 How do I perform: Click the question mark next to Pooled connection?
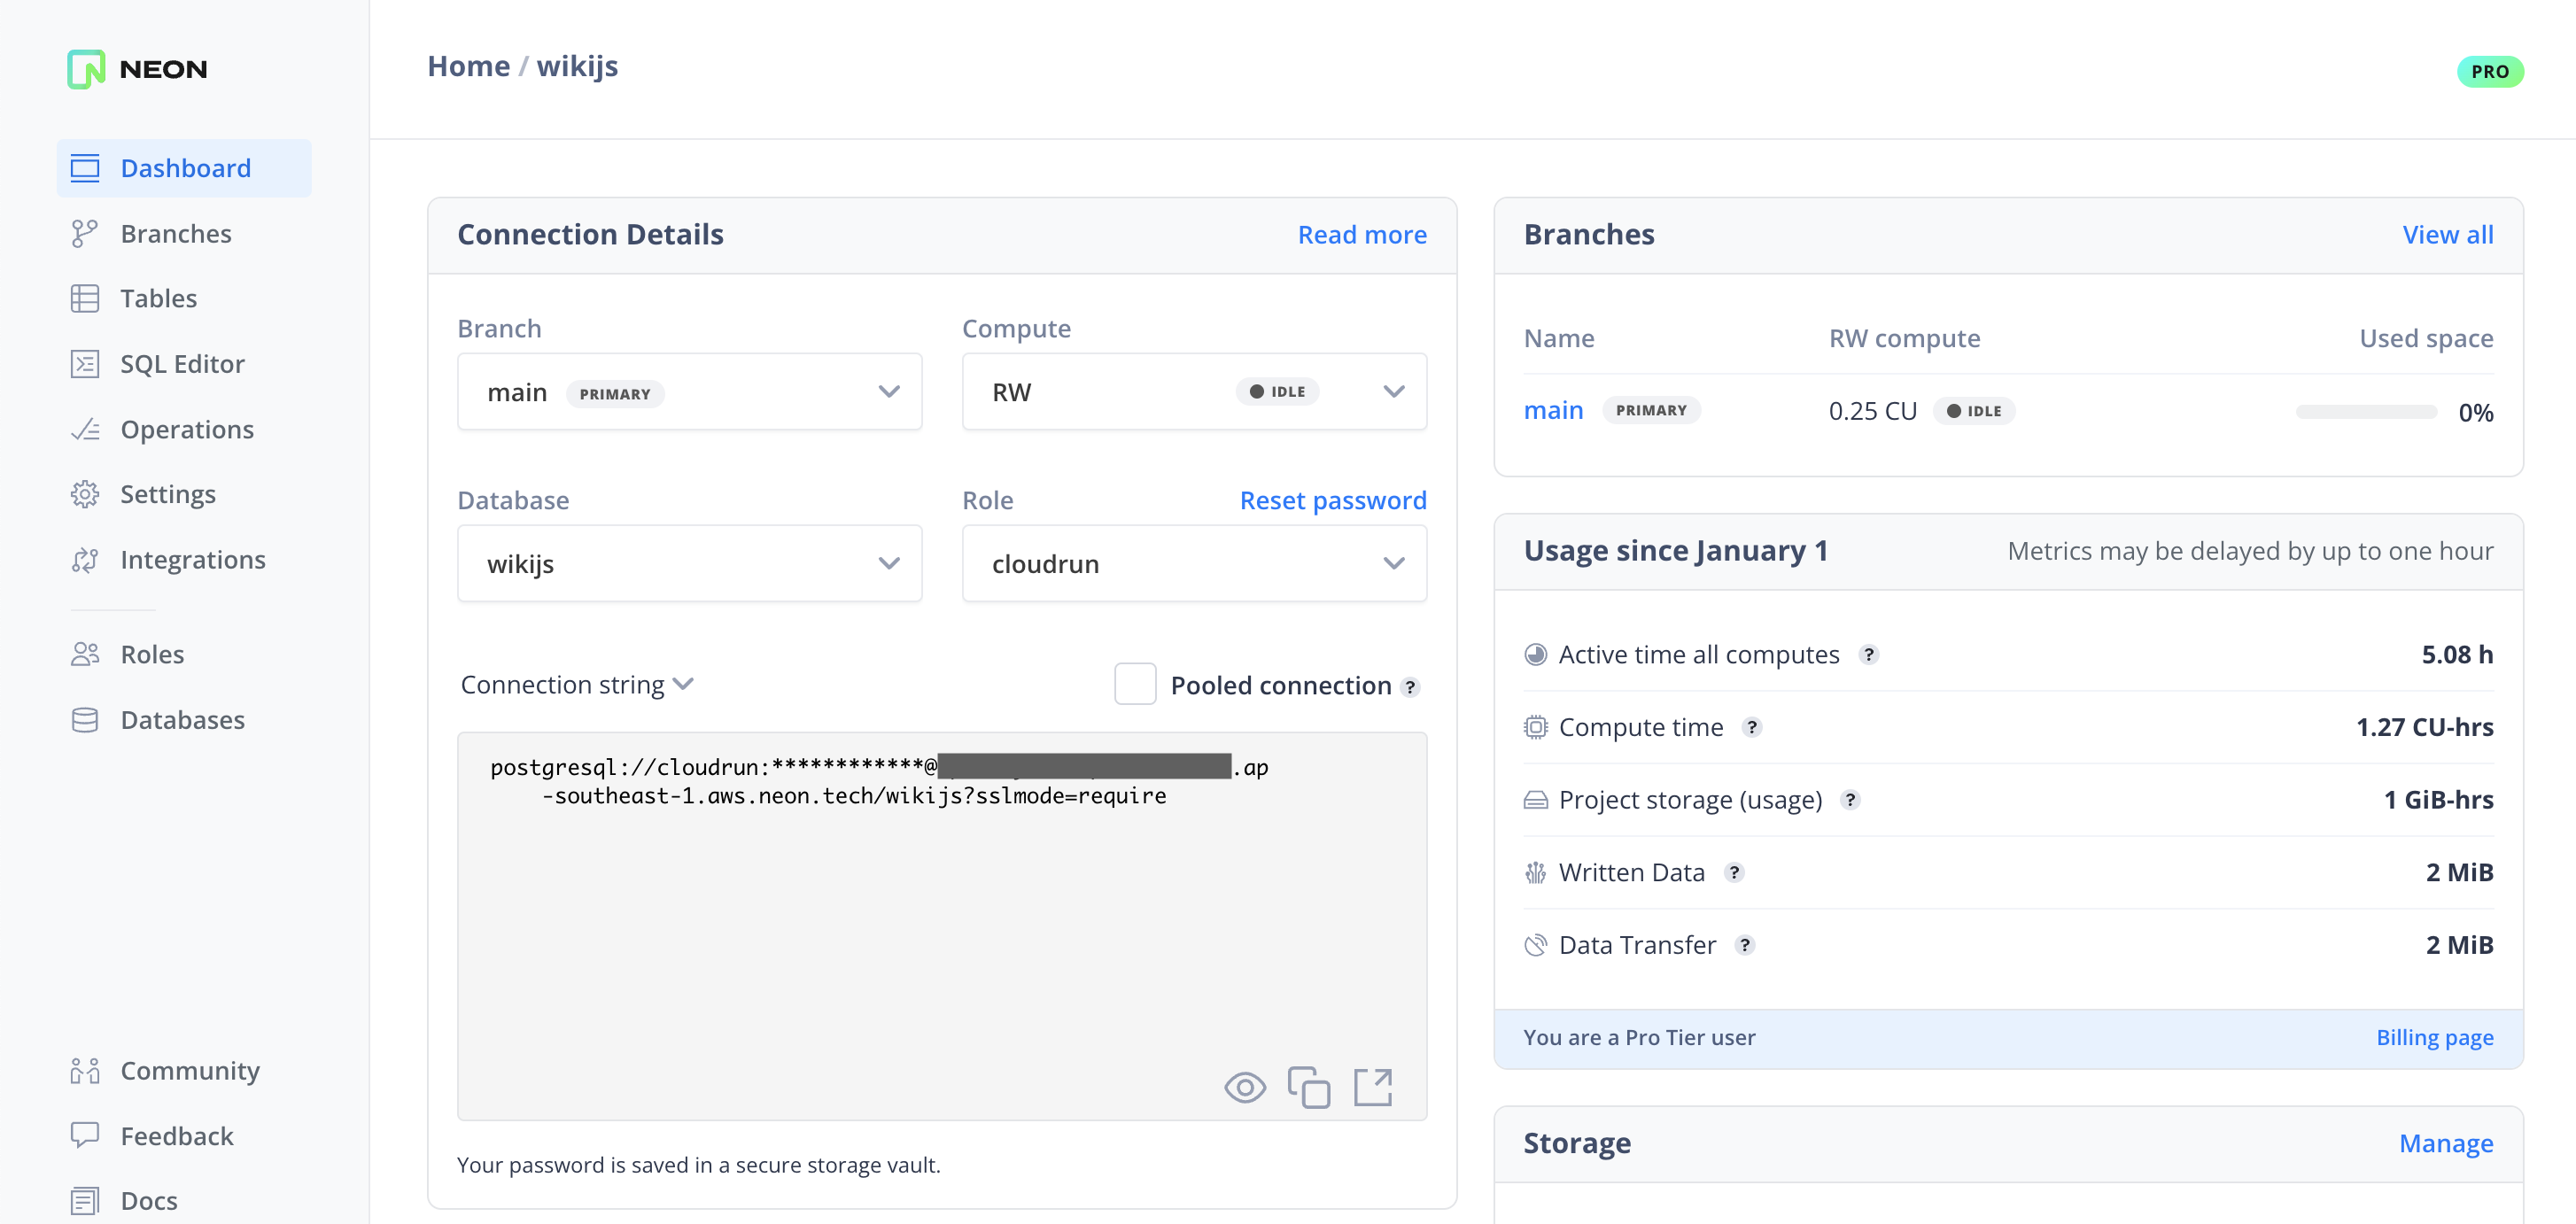pyautogui.click(x=1410, y=687)
